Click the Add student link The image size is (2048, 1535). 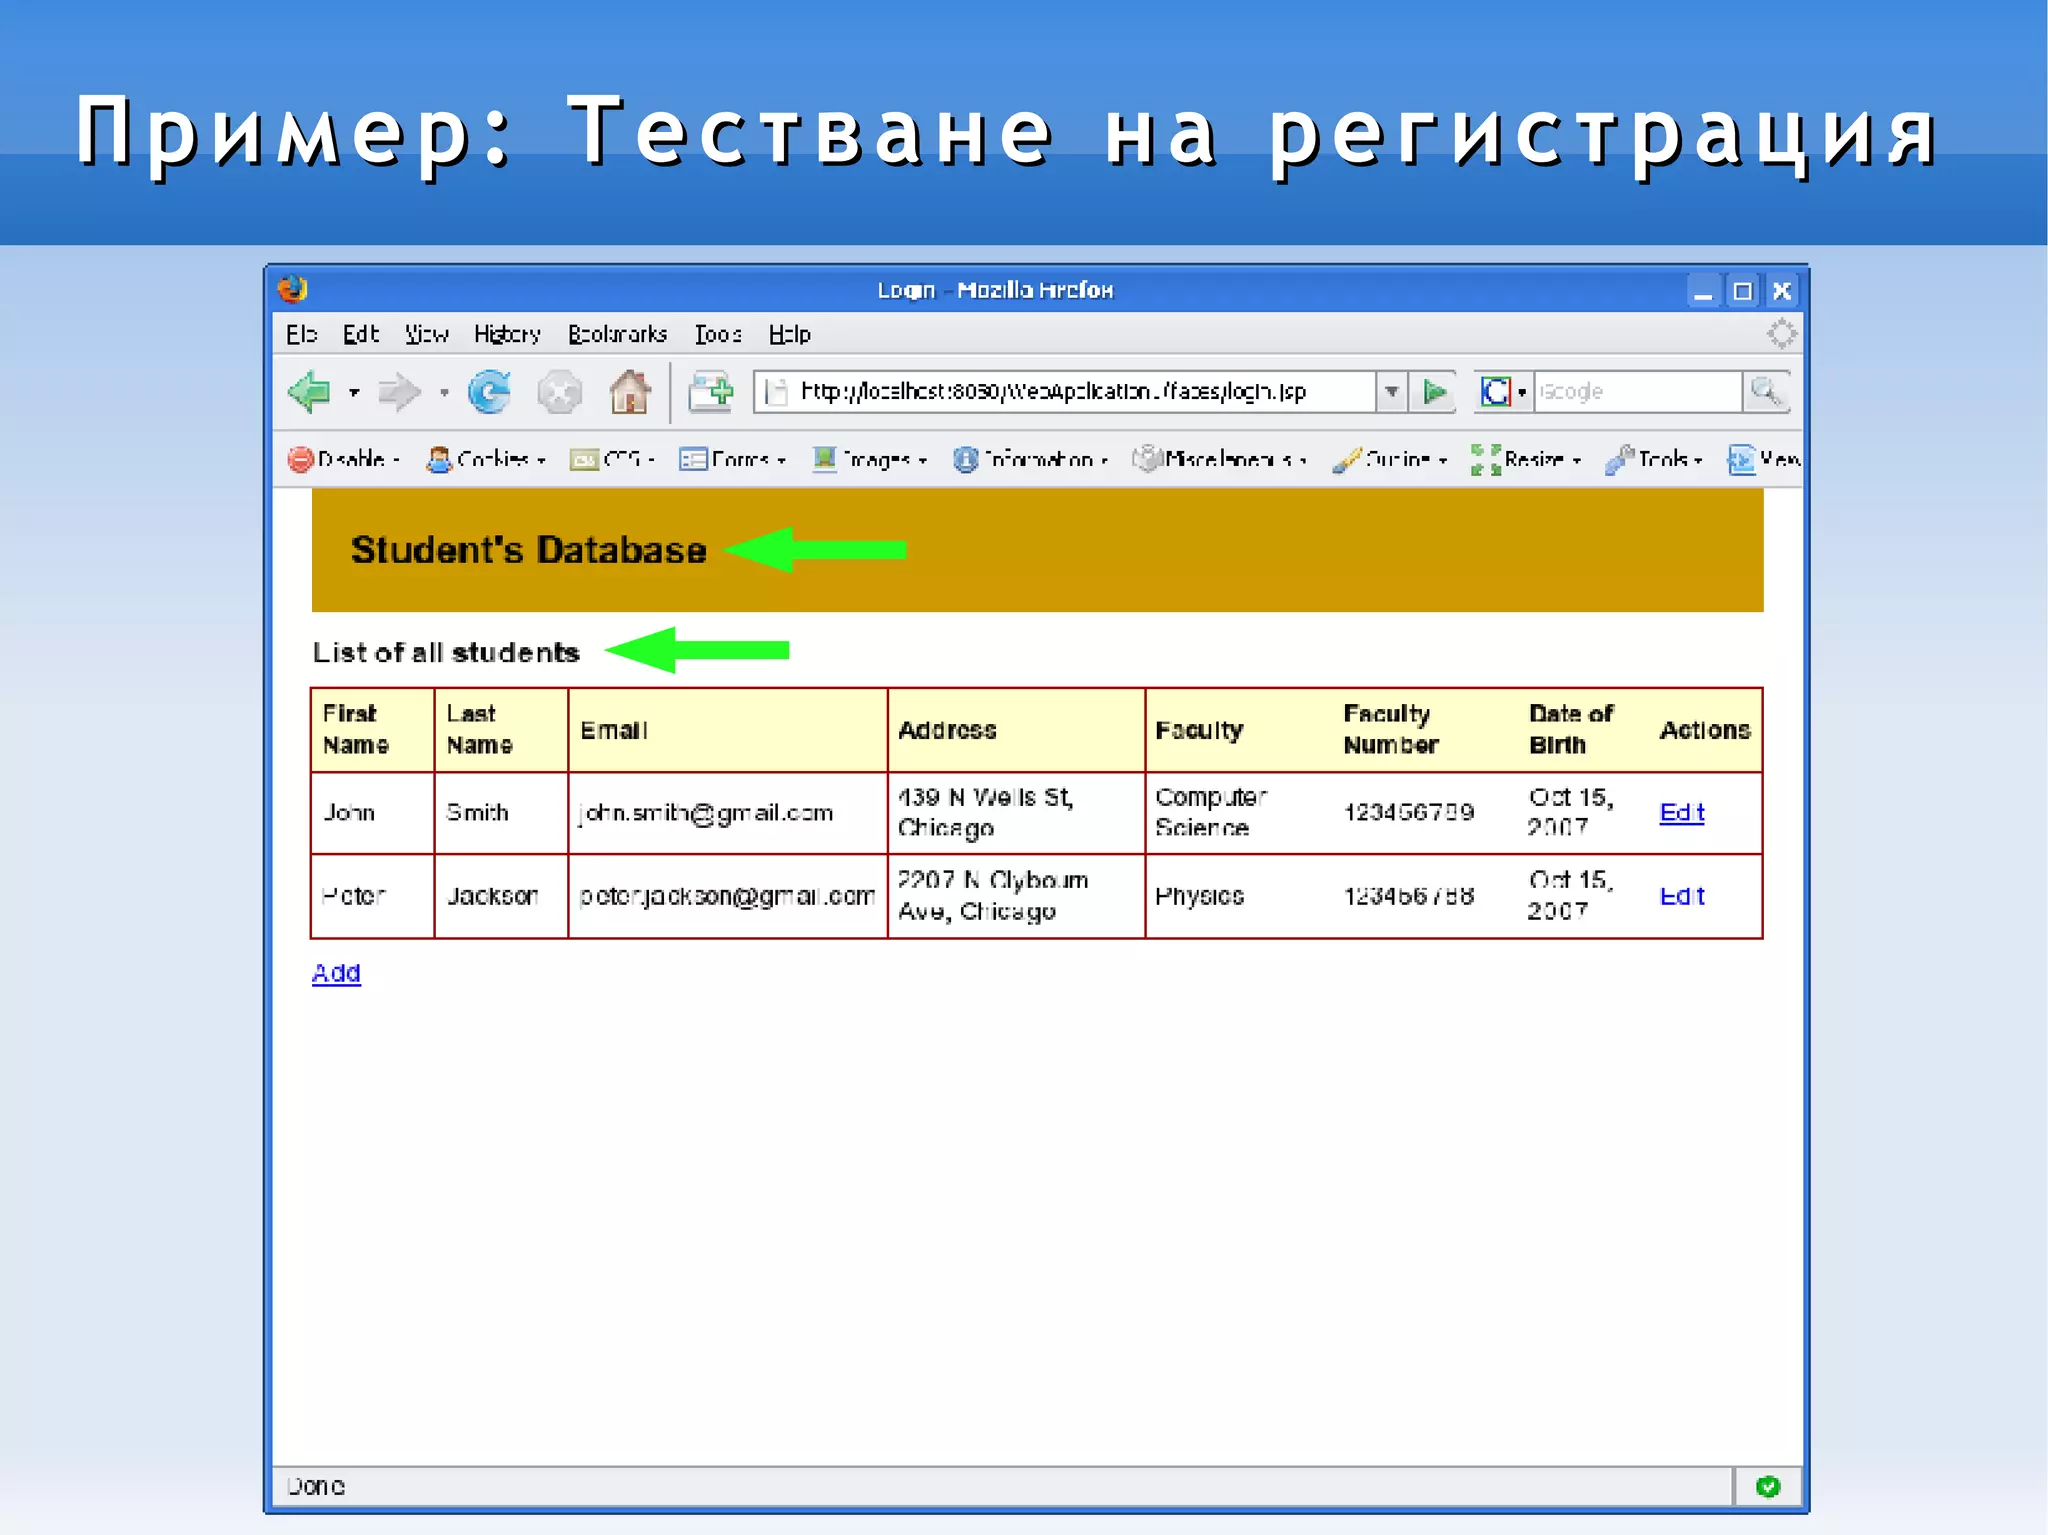coord(336,973)
